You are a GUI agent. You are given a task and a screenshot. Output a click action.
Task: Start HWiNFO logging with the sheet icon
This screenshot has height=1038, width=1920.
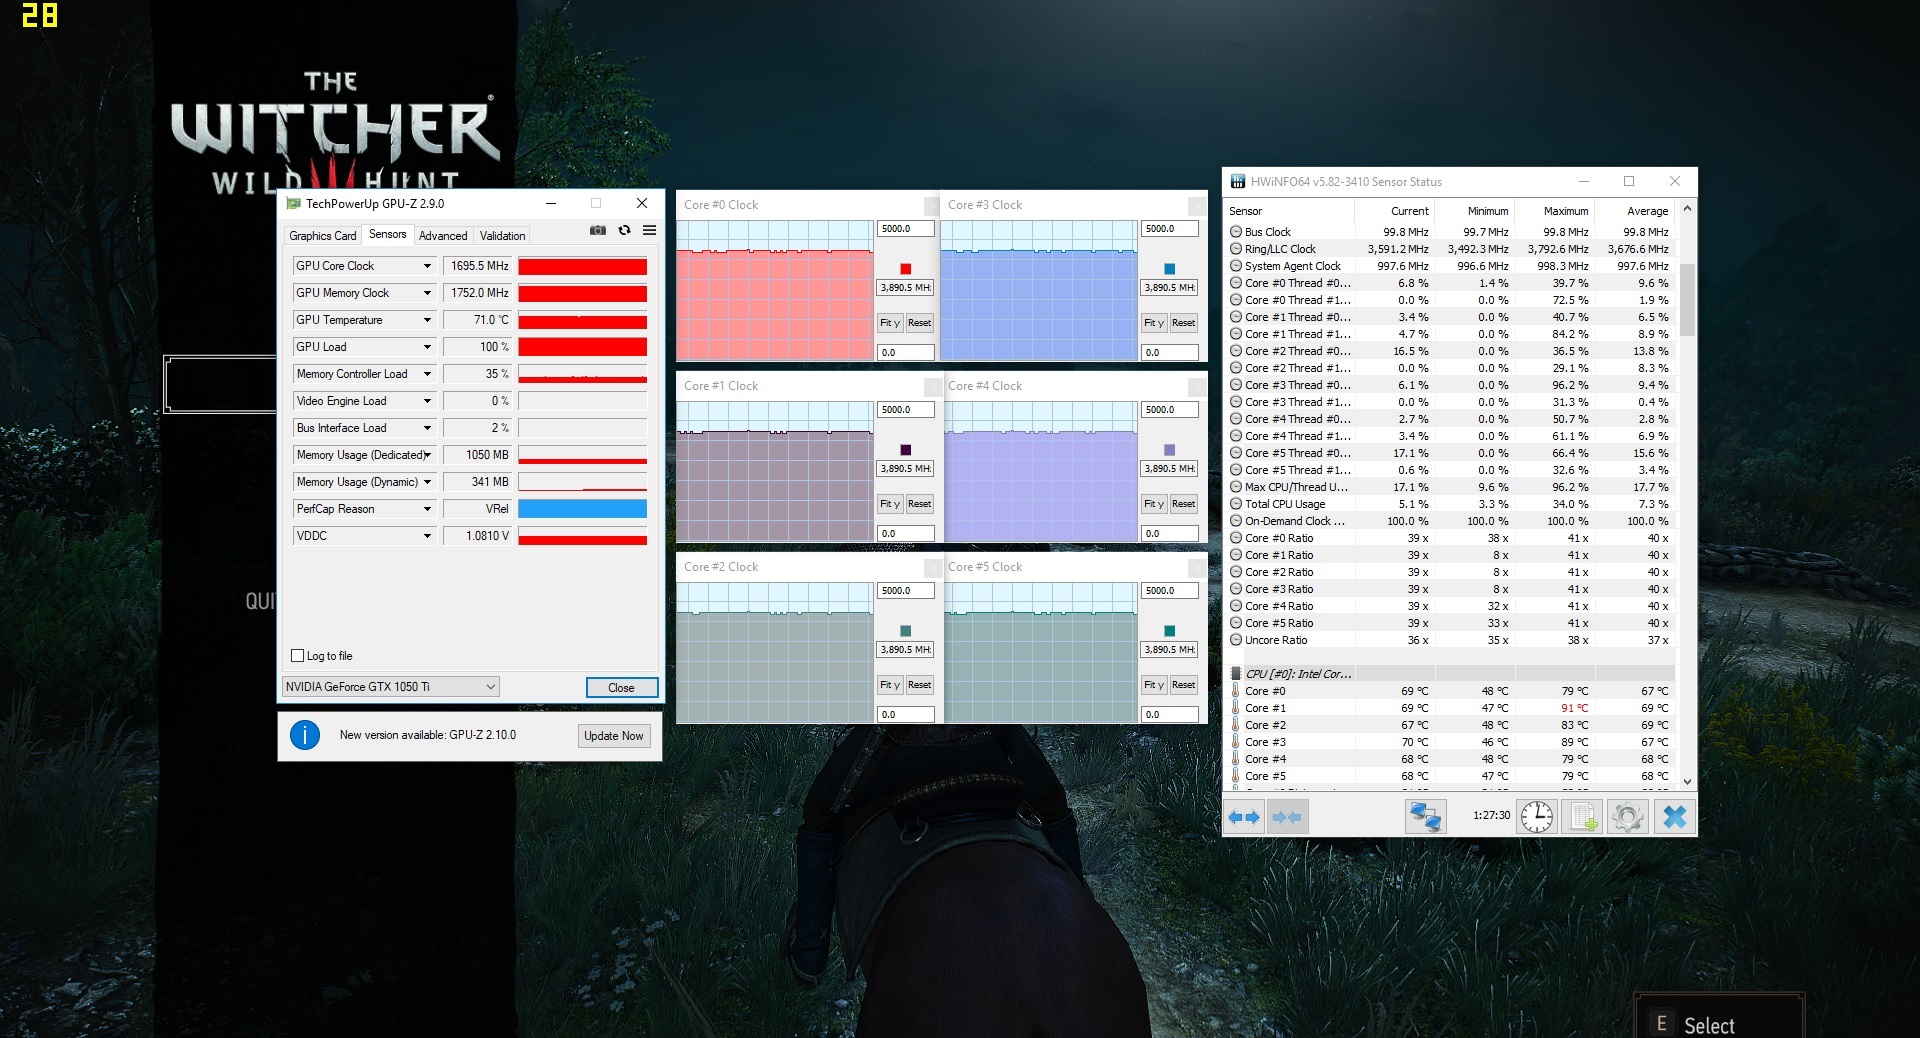[1584, 817]
